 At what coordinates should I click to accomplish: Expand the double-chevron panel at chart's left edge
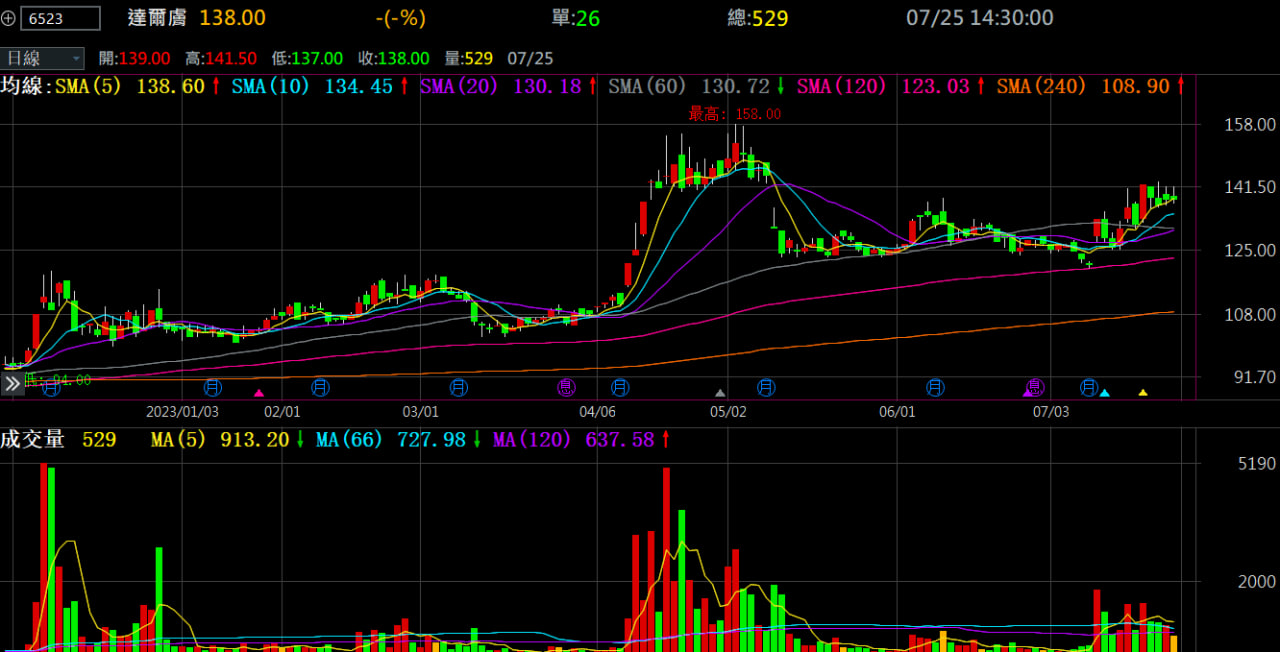pos(12,384)
